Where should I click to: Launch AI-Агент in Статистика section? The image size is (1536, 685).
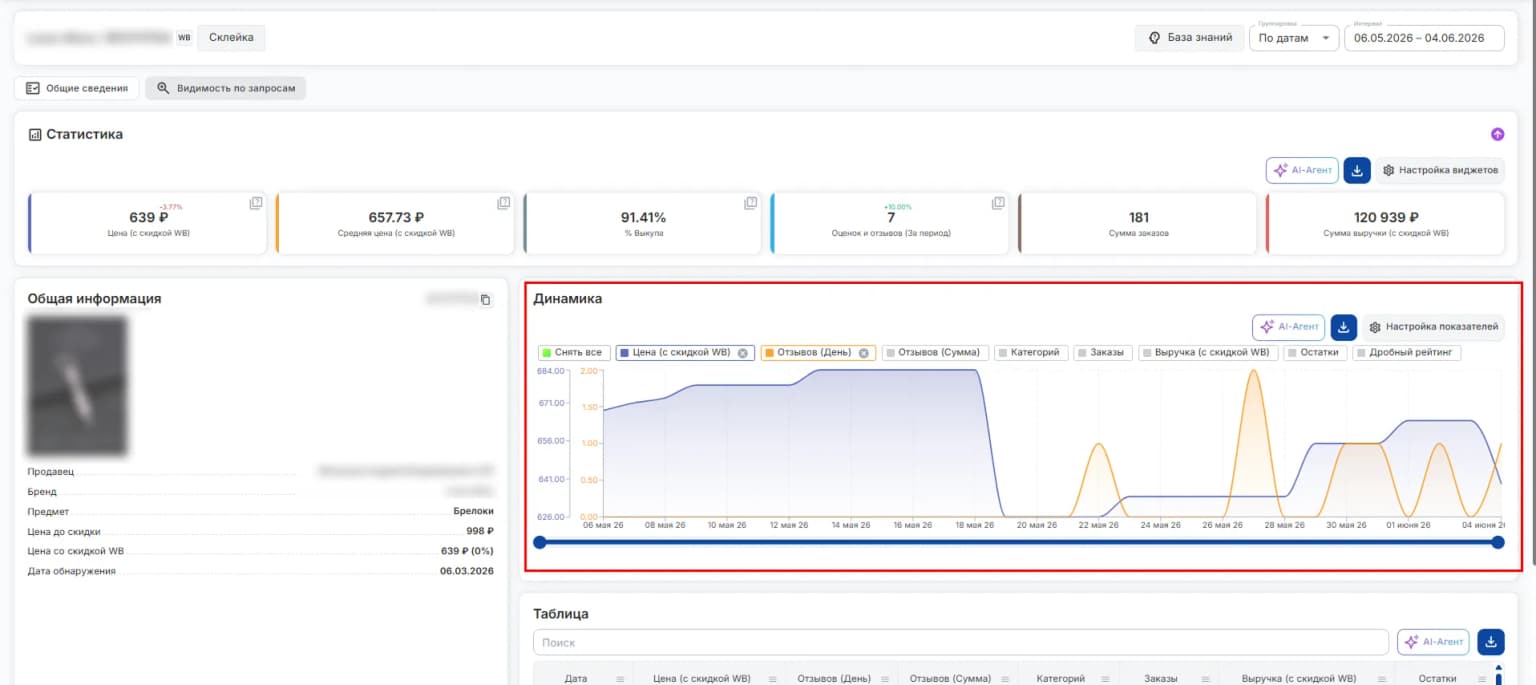point(1302,170)
